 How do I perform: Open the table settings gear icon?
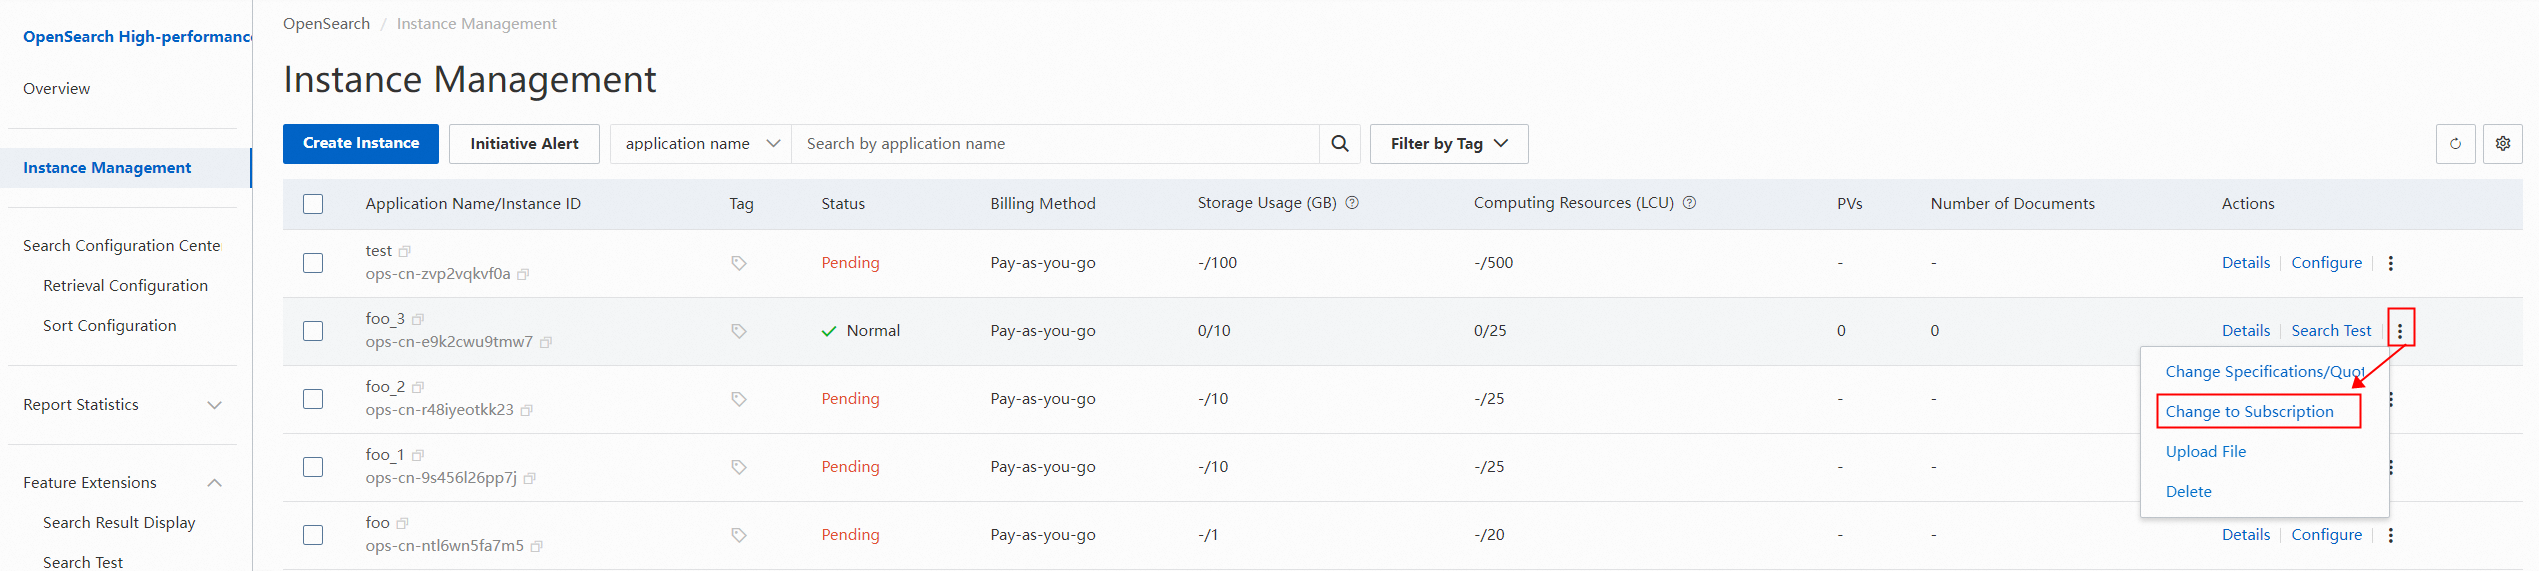coord(2502,144)
